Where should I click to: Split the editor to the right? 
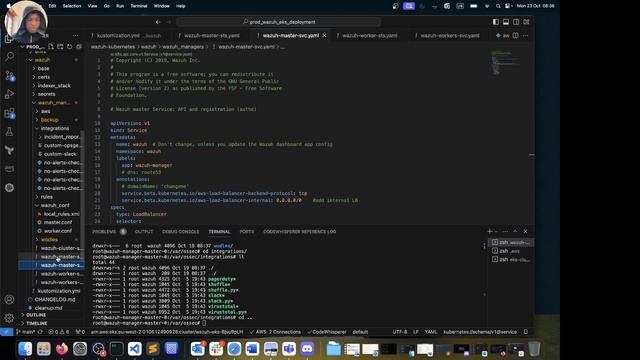tap(516, 36)
